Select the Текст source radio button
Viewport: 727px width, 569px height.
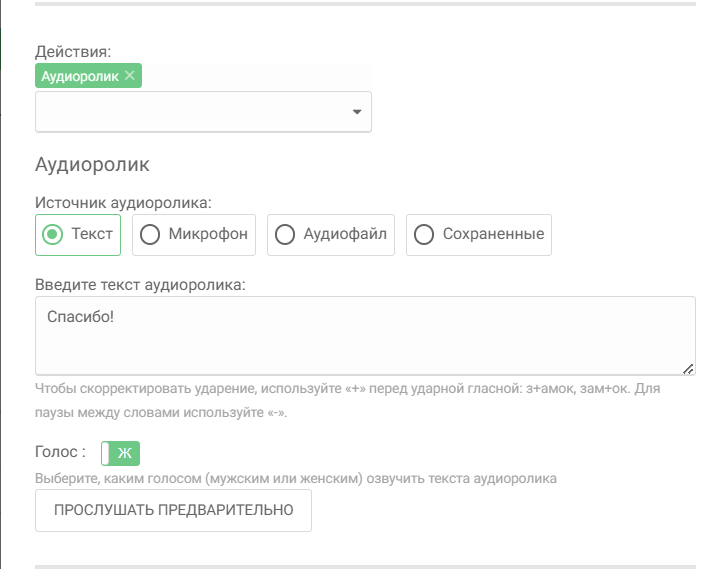pos(78,235)
